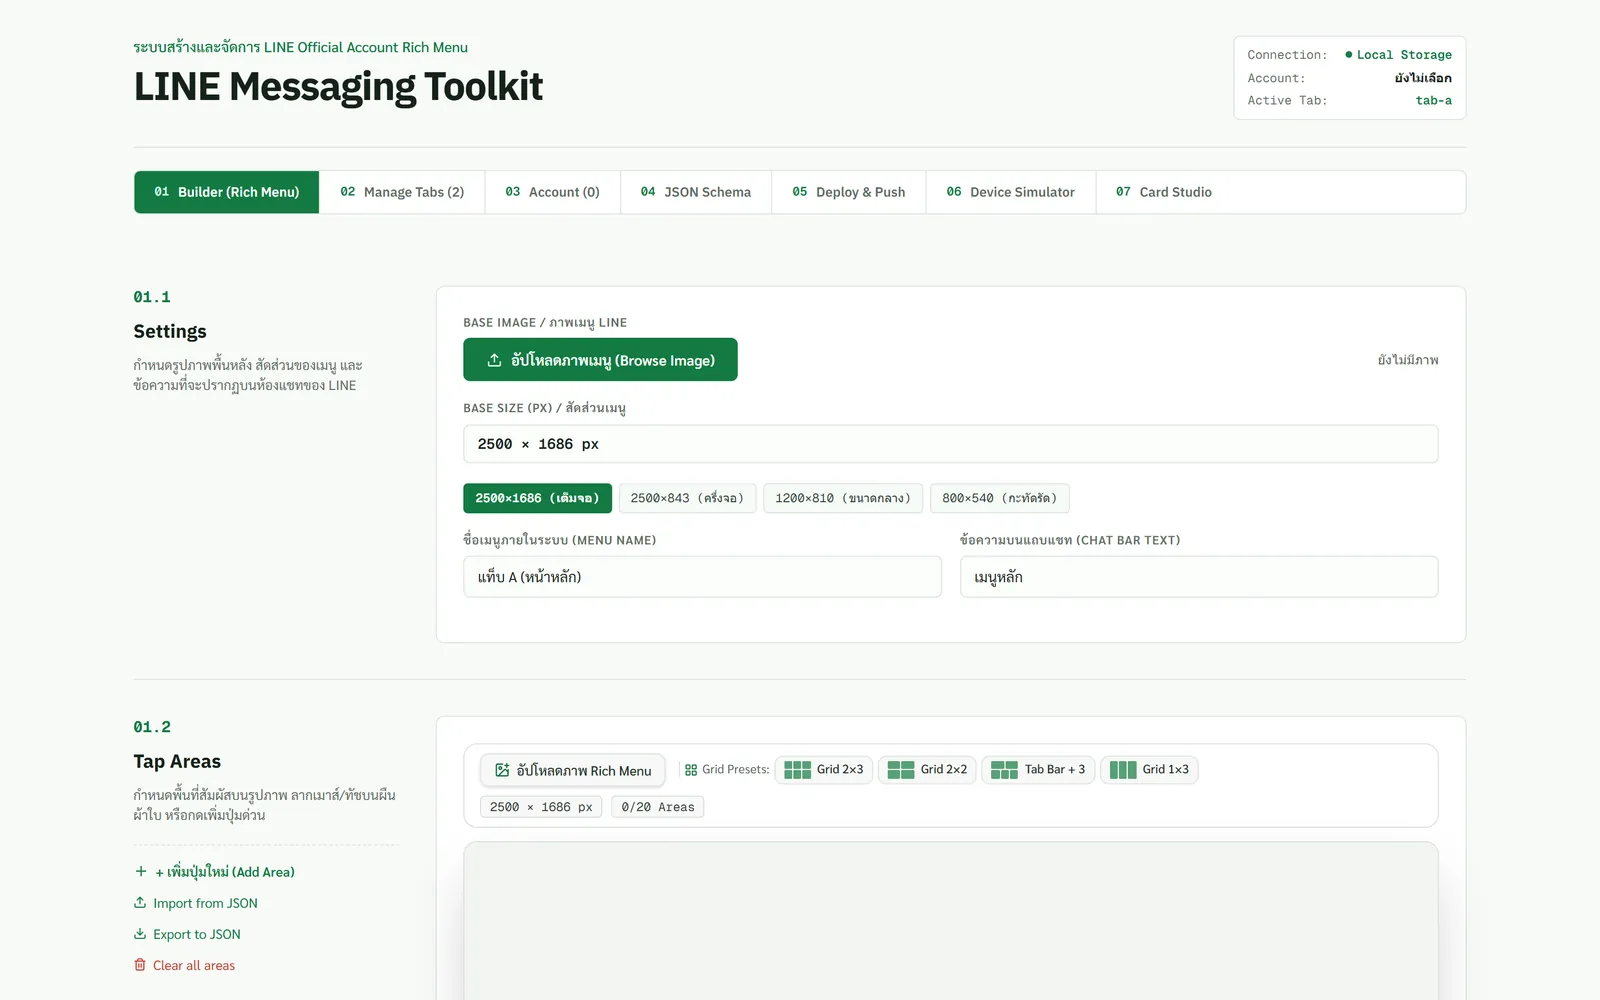Click the Chat Bar Text input field
Viewport: 1600px width, 1000px height.
tap(1199, 577)
